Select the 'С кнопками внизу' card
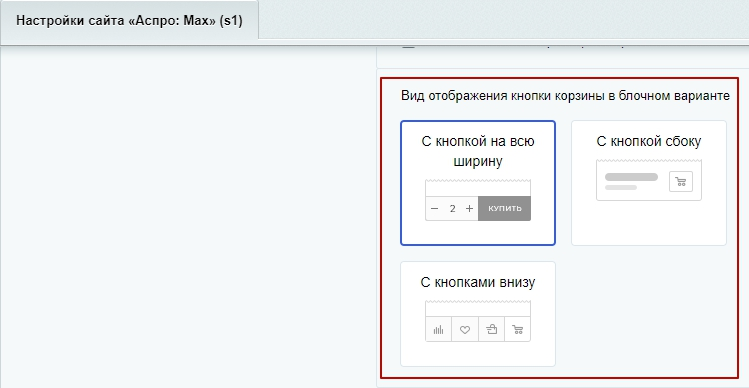Image resolution: width=749 pixels, height=388 pixels. click(x=478, y=314)
